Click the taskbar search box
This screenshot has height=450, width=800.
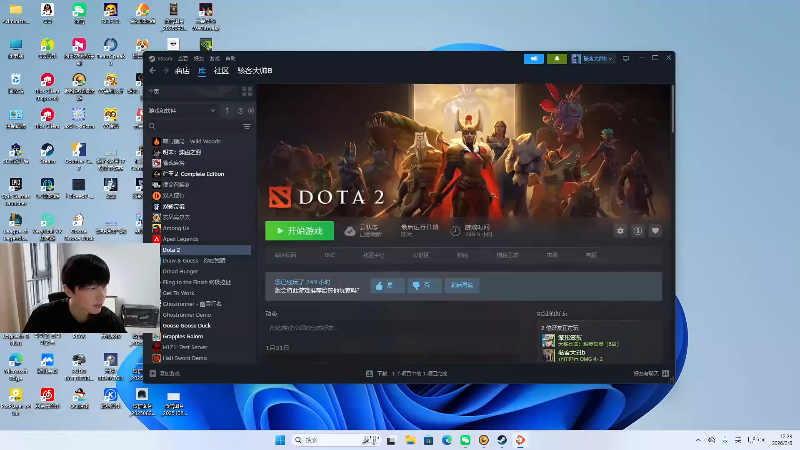click(336, 440)
